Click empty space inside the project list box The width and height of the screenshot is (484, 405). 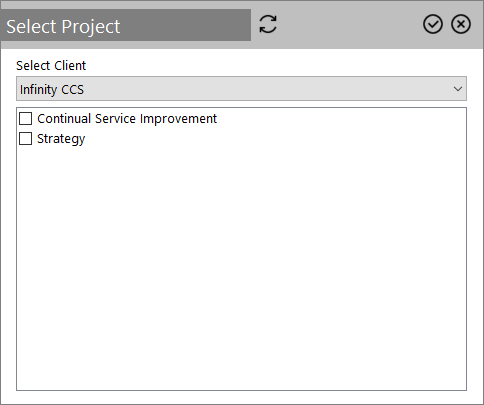tap(241, 267)
